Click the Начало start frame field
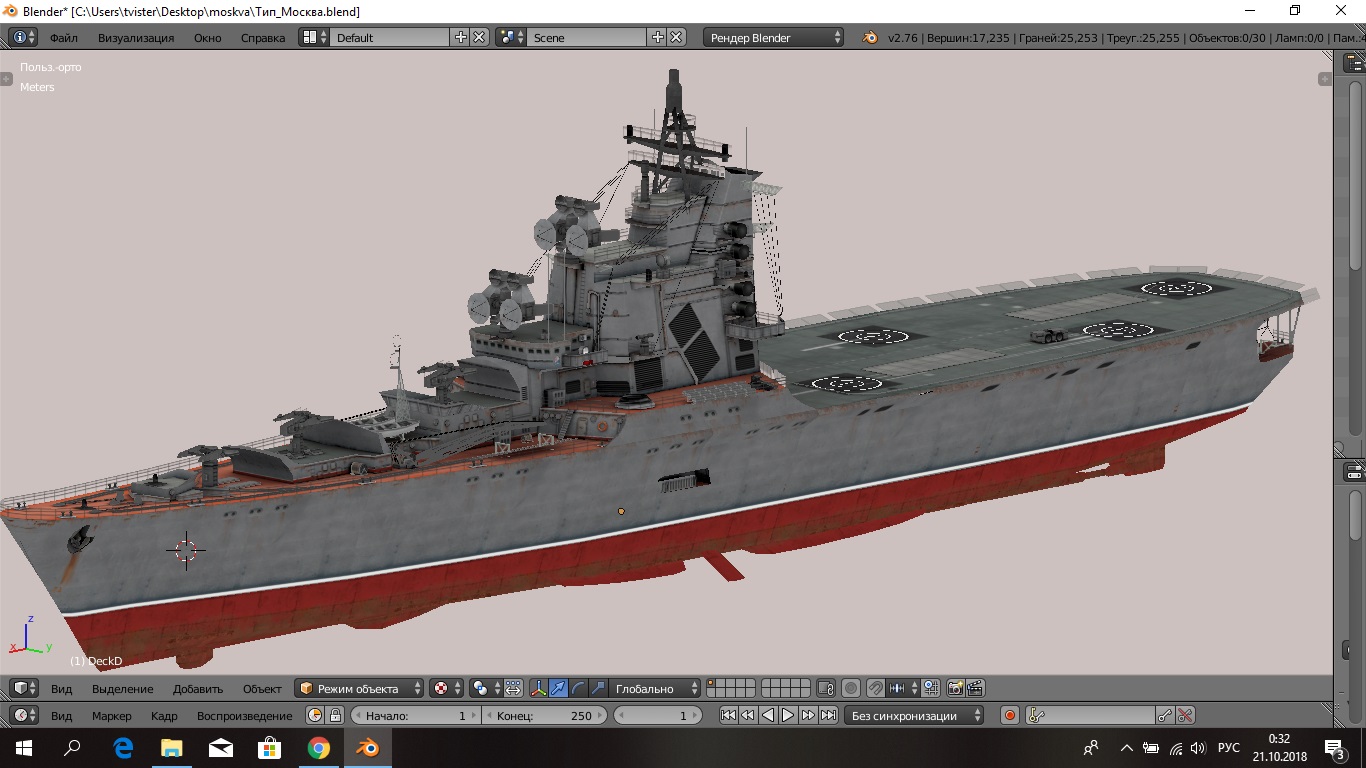Viewport: 1366px width, 768px height. (415, 716)
